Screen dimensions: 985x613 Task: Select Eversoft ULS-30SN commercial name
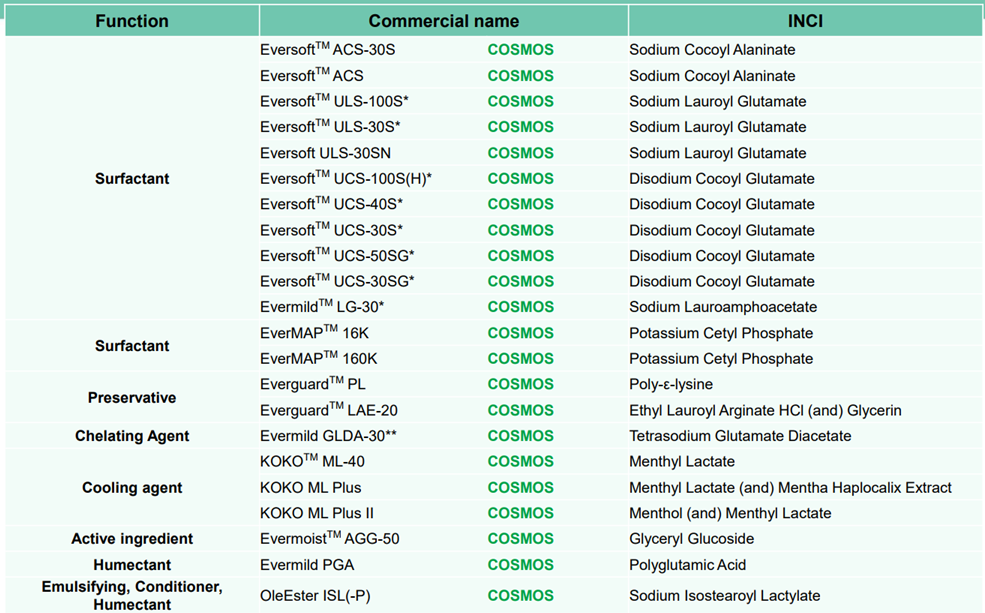[324, 153]
